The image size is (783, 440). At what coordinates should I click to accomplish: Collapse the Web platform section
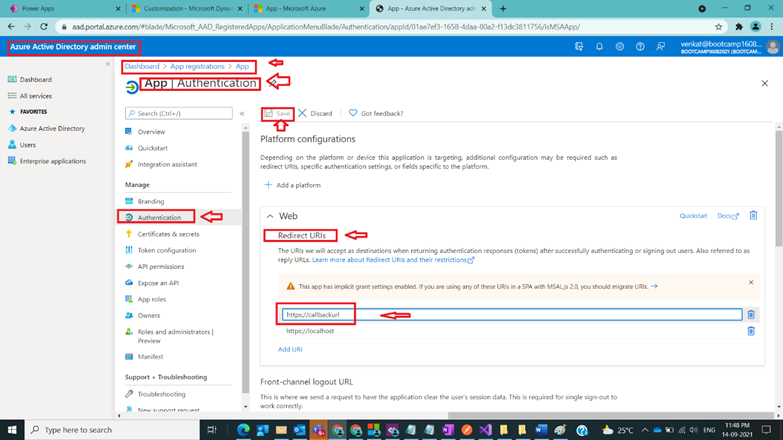point(270,216)
